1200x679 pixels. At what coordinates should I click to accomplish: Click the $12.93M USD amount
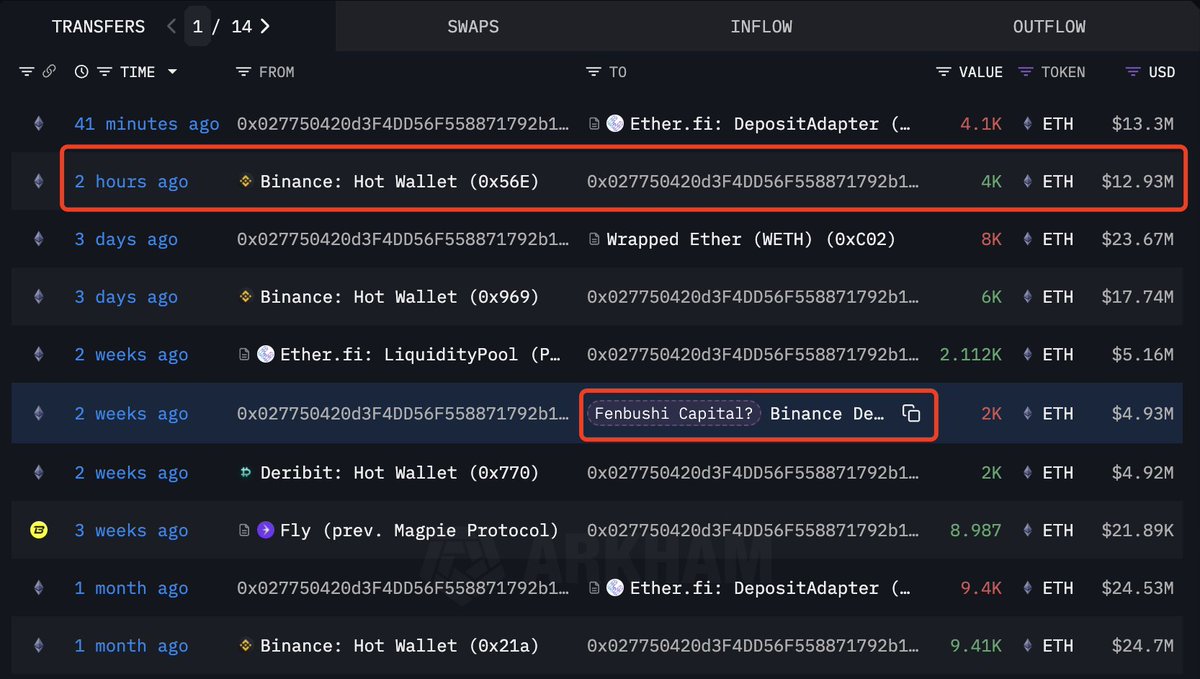(x=1137, y=181)
